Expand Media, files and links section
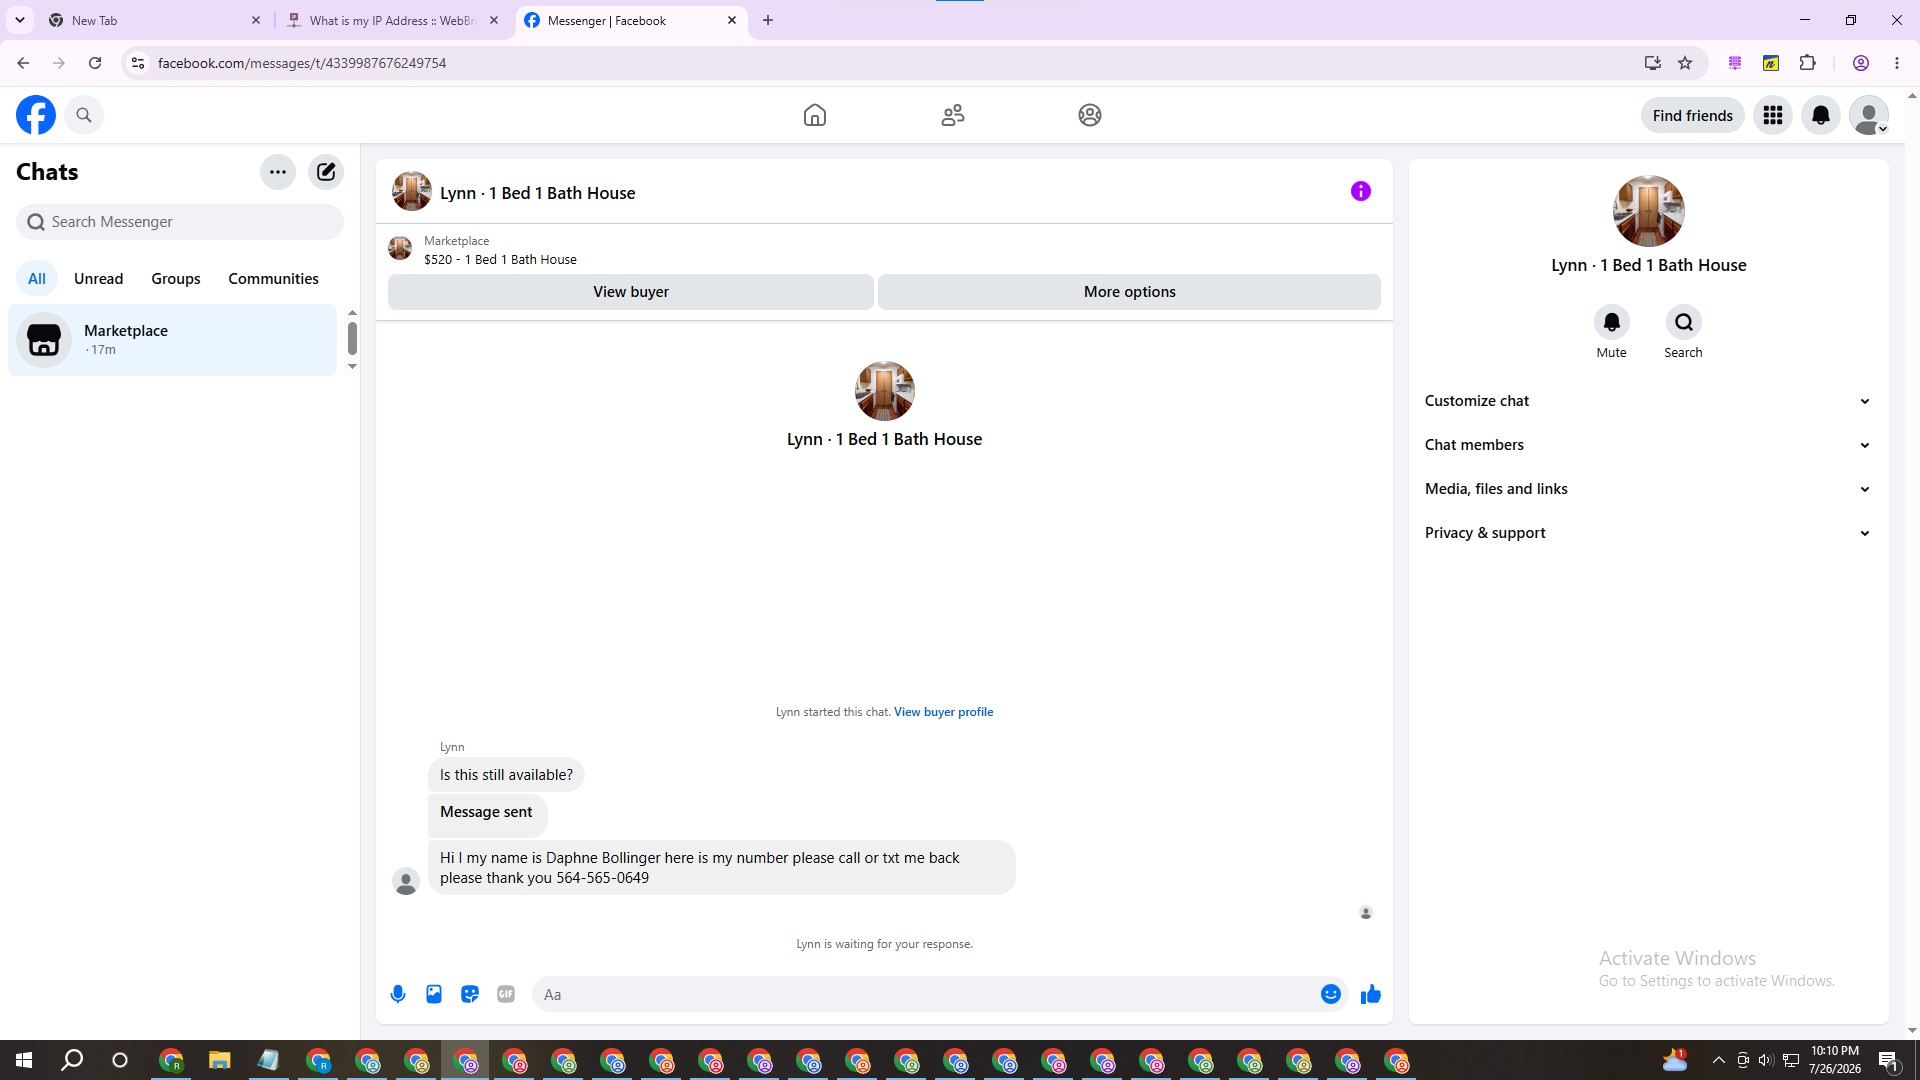Screen dimensions: 1920x1080 click(x=1649, y=489)
